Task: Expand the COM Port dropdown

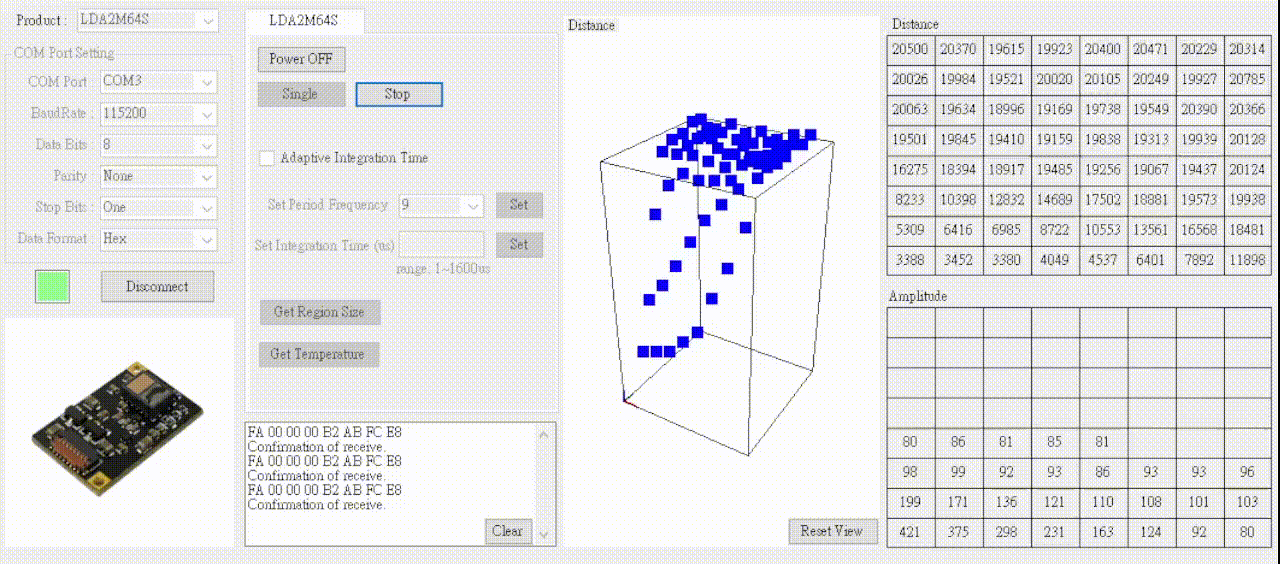Action: pyautogui.click(x=207, y=82)
